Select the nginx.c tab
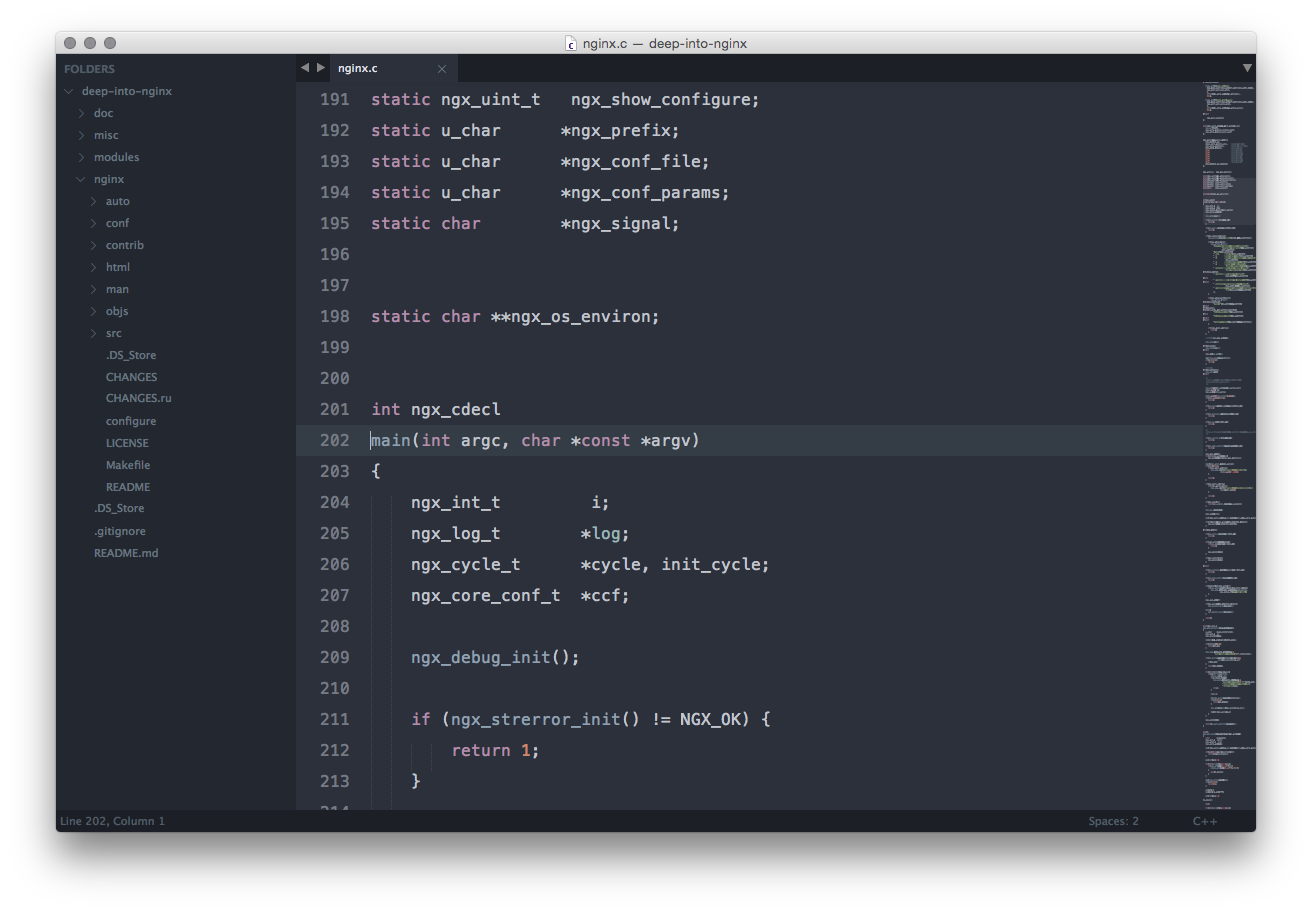The image size is (1312, 912). [x=393, y=68]
